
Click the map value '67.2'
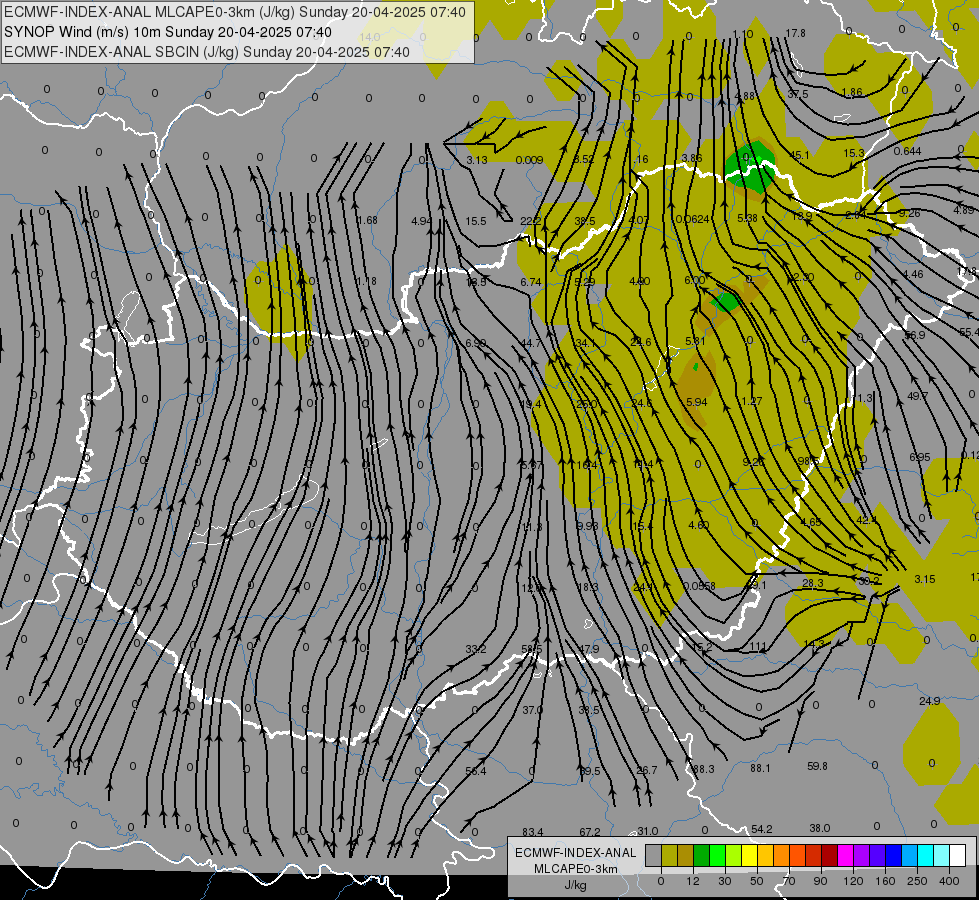pos(589,832)
